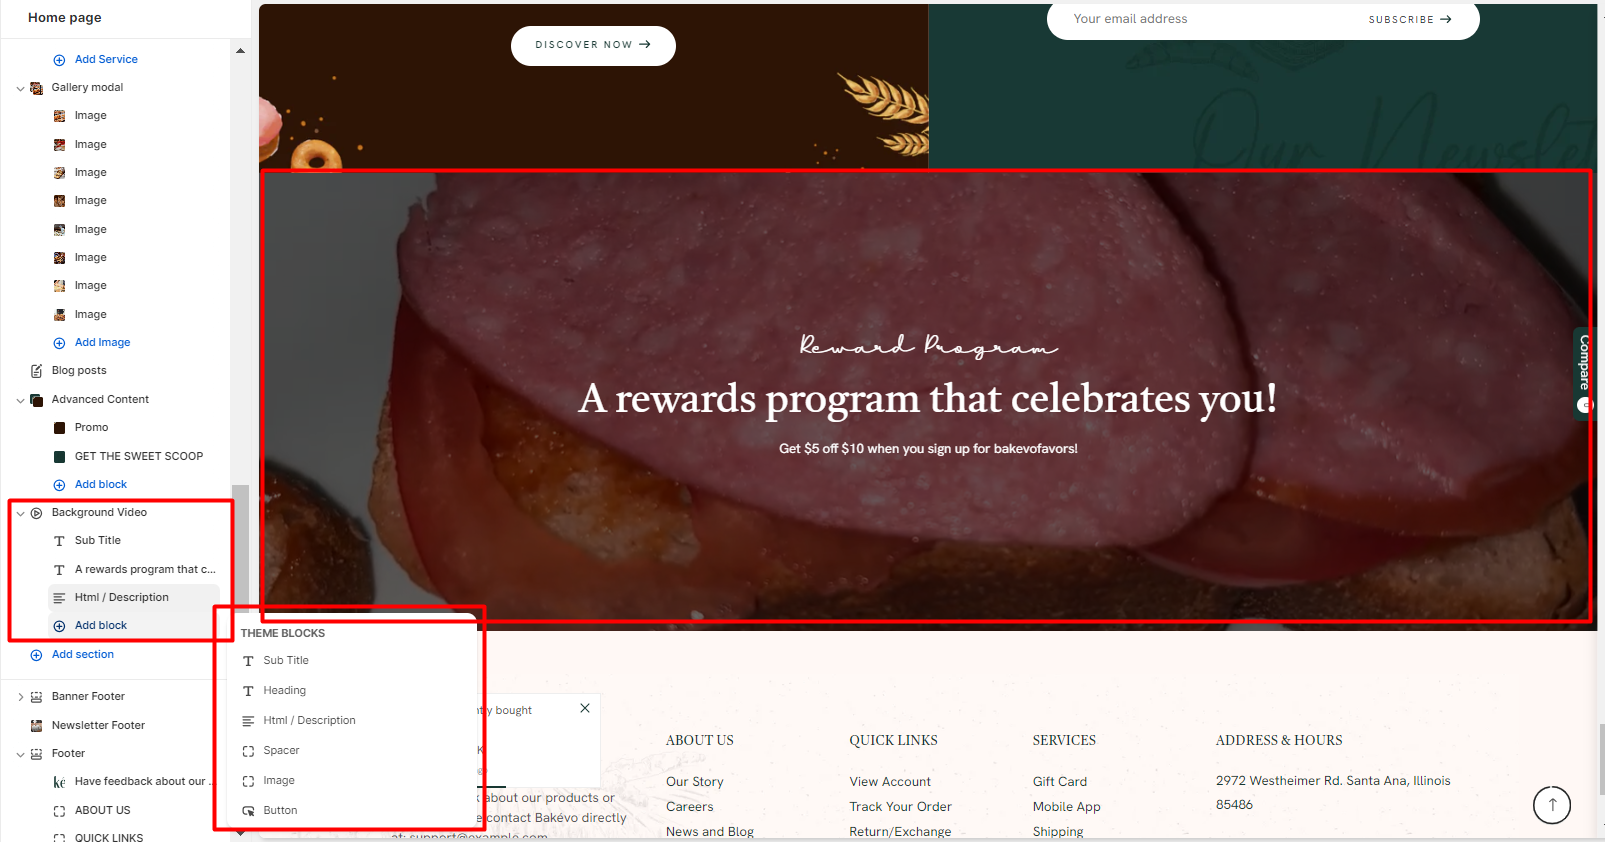Click the Promo block dark color swatch
1605x842 pixels.
[x=59, y=428]
